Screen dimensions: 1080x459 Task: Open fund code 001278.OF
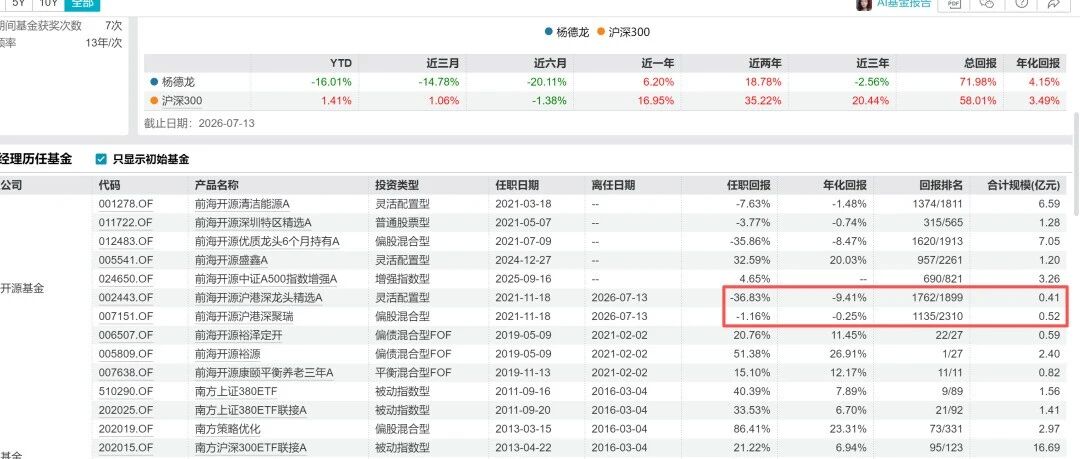tap(125, 204)
